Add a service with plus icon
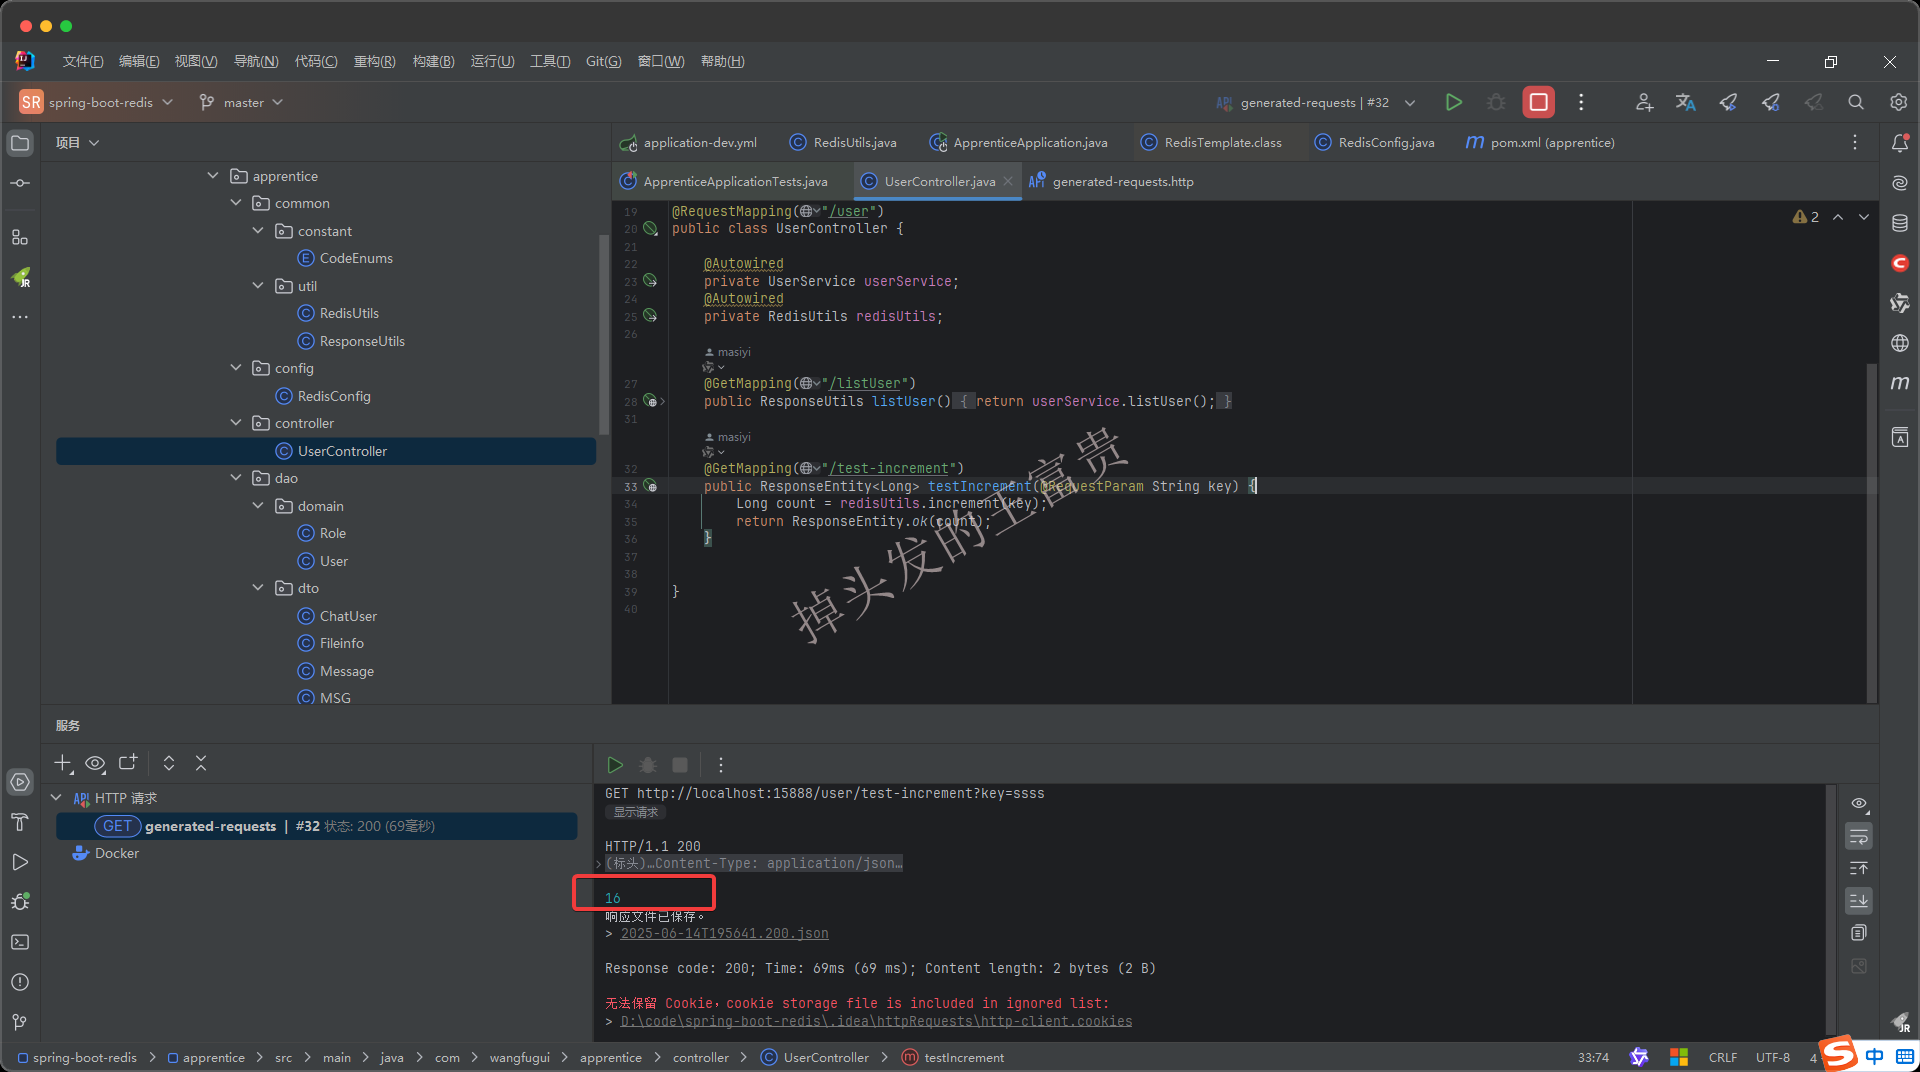This screenshot has width=1920, height=1072. click(63, 764)
